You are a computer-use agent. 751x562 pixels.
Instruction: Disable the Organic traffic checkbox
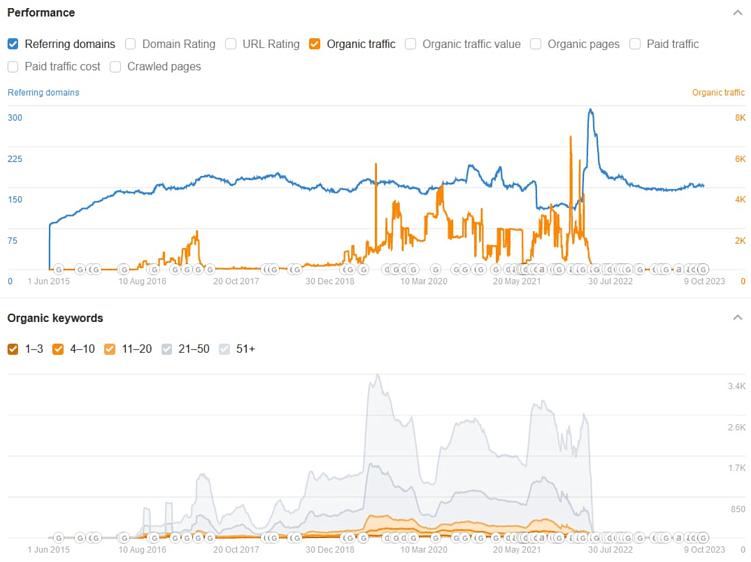pyautogui.click(x=315, y=44)
